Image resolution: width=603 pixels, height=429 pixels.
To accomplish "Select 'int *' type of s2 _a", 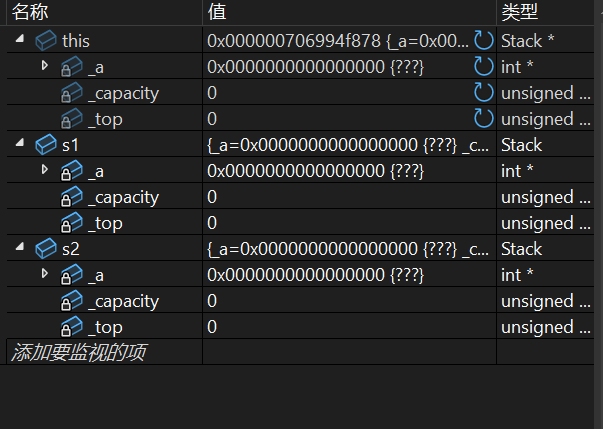I will click(x=517, y=275).
